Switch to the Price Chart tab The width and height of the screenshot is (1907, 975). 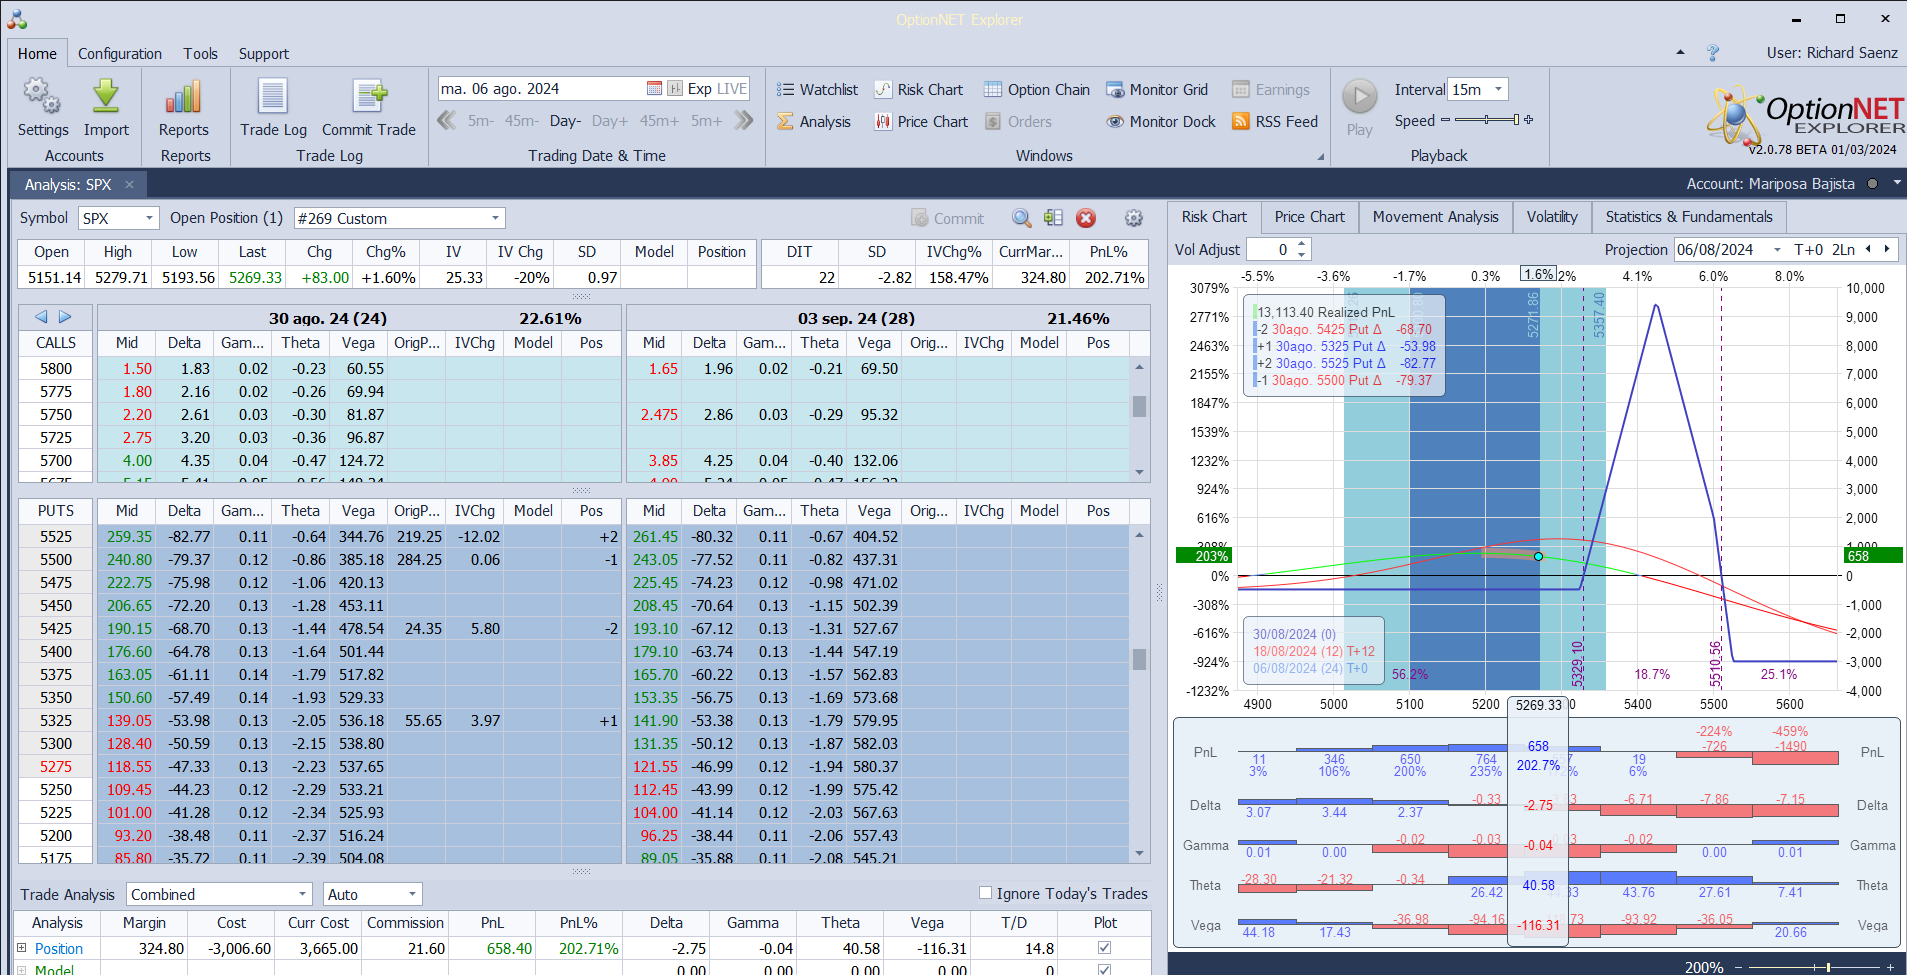click(x=1310, y=217)
